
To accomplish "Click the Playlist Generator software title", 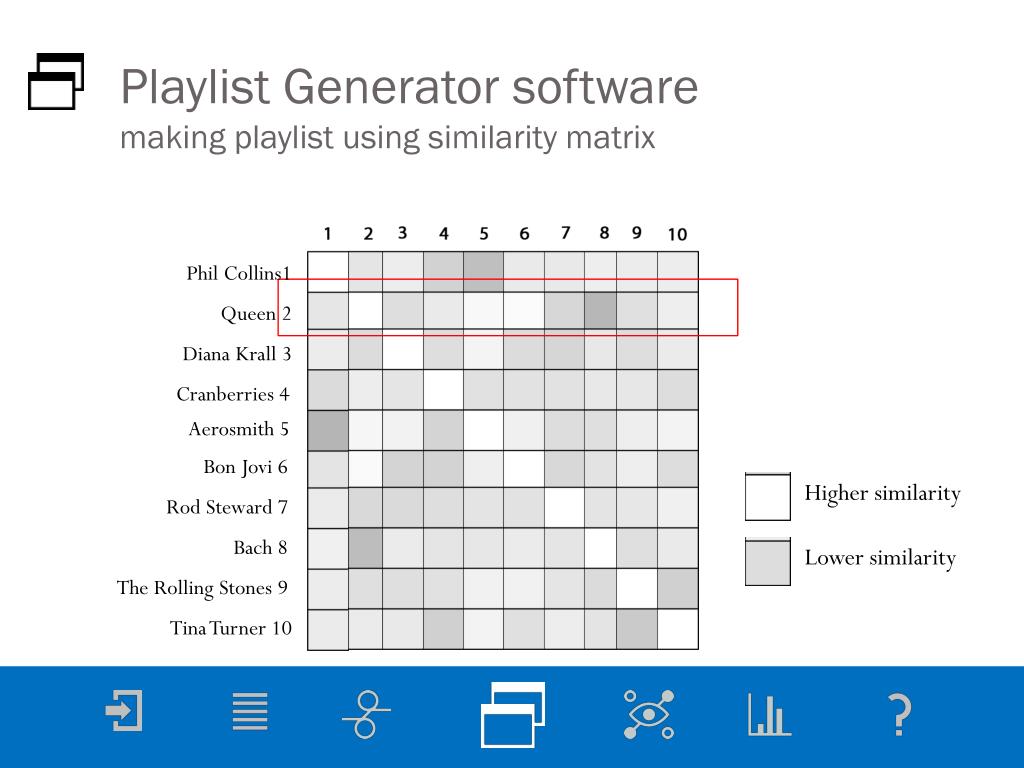I will tap(409, 86).
